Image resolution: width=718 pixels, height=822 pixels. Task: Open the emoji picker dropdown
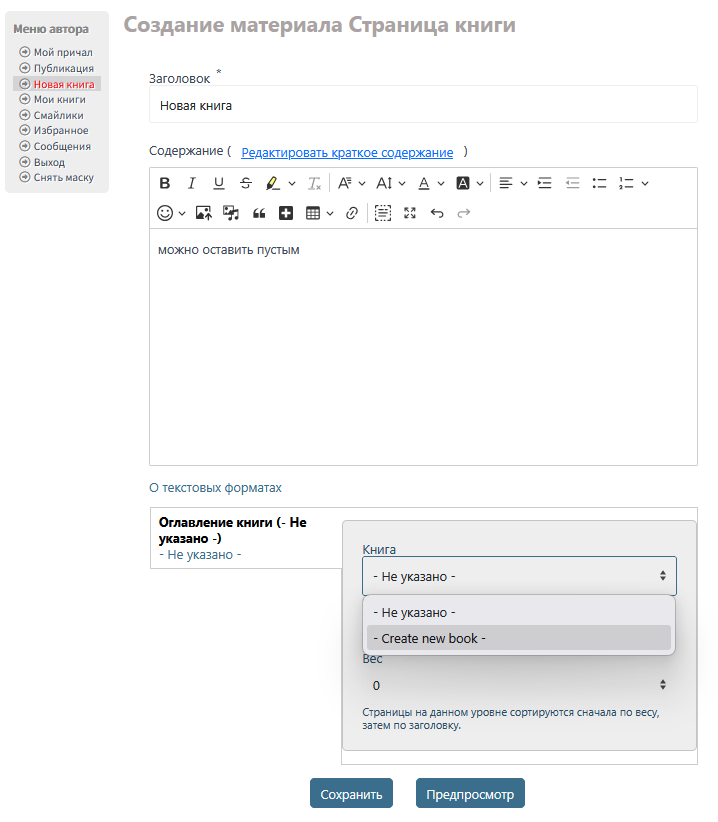(171, 213)
